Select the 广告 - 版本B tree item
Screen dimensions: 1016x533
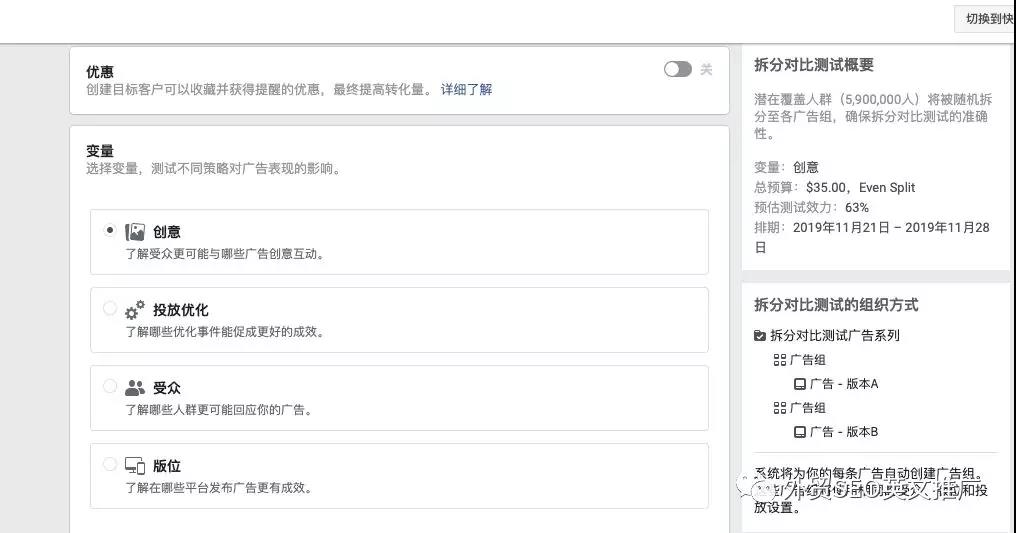click(x=837, y=432)
